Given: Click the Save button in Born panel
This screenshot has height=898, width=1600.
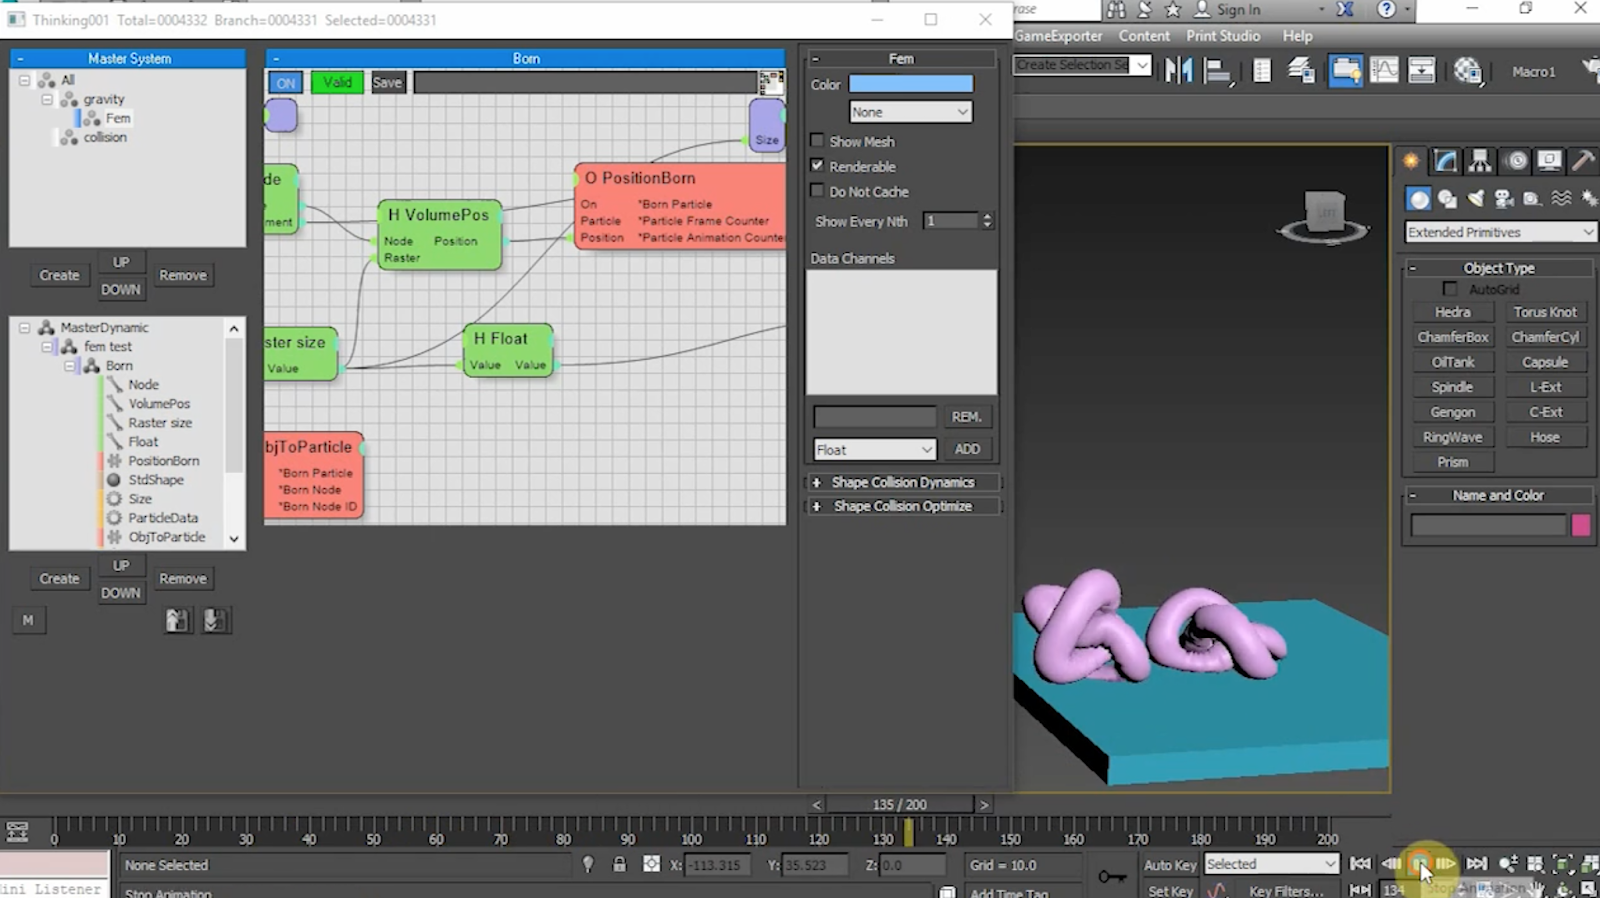Looking at the screenshot, I should 387,82.
